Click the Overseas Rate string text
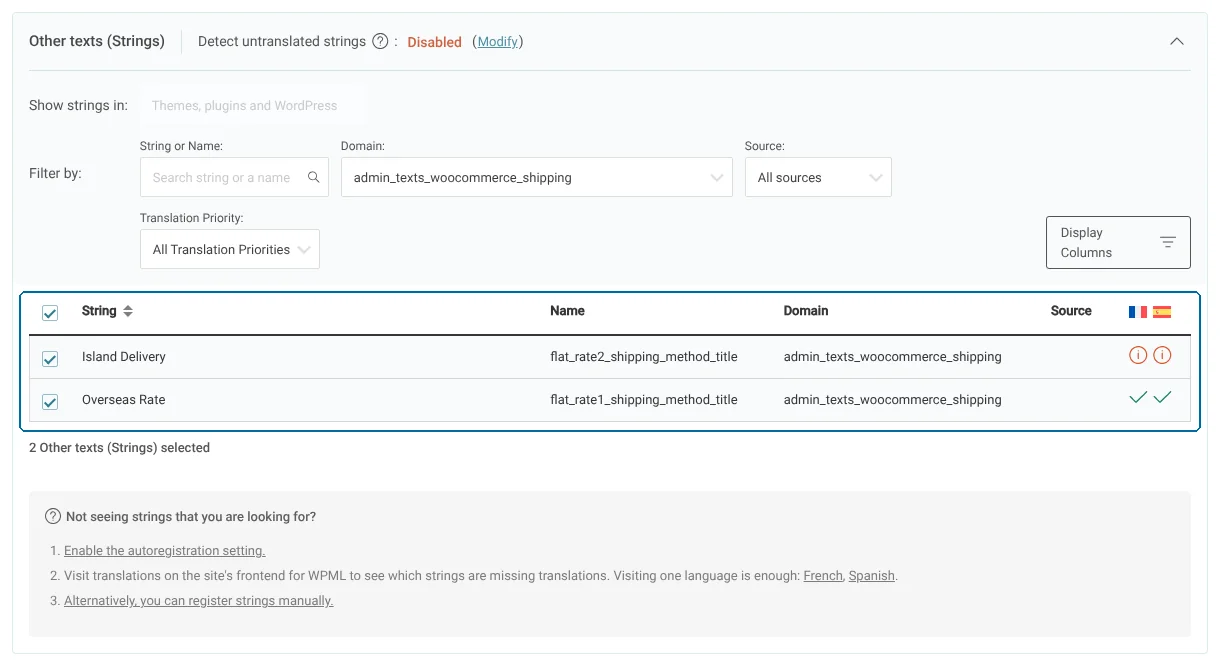 pos(124,399)
